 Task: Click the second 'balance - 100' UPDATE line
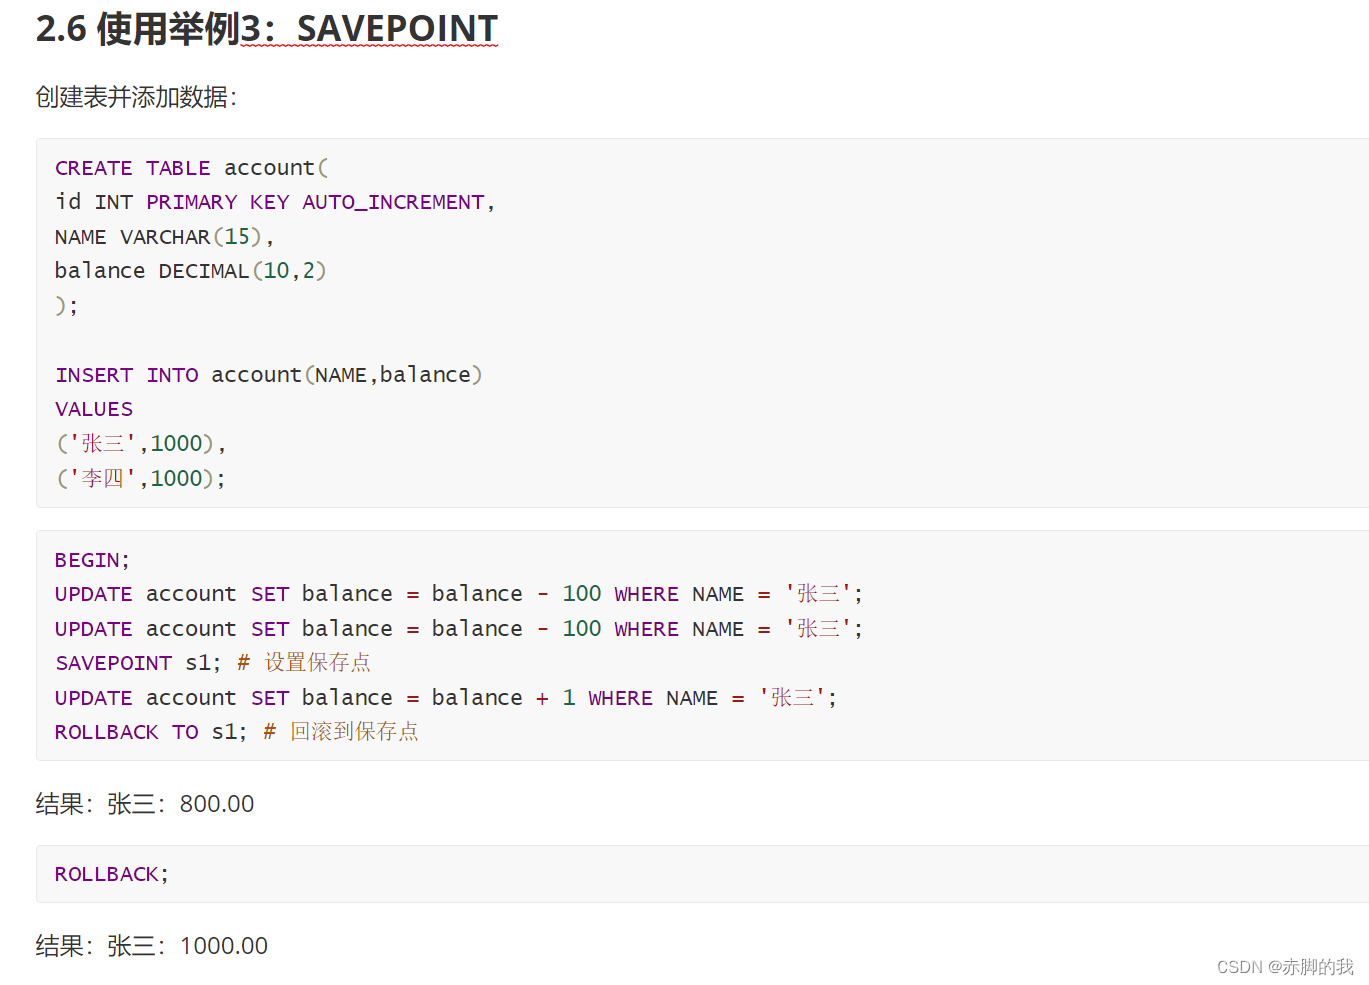459,629
